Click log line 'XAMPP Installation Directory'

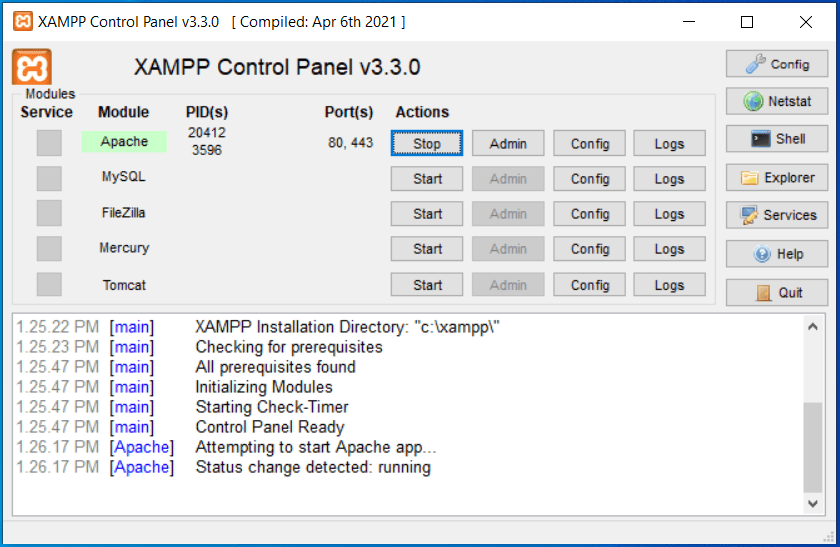coord(347,327)
